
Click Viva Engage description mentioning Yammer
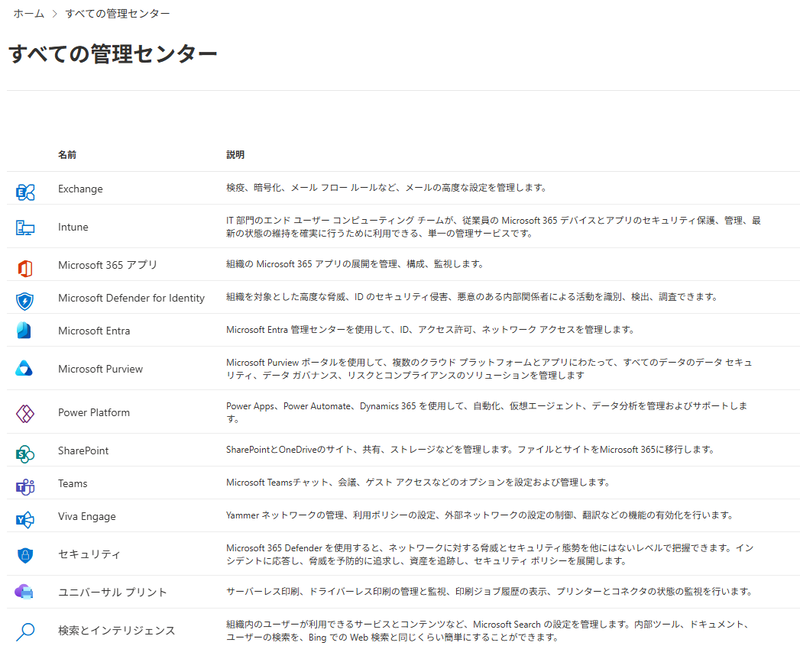click(x=480, y=515)
